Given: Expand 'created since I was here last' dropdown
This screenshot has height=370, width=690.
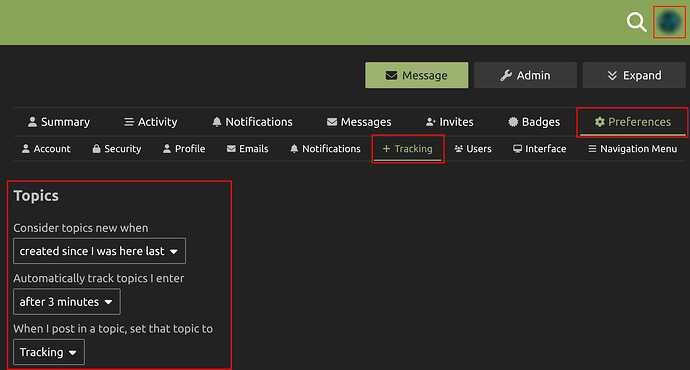Looking at the screenshot, I should click(99, 251).
